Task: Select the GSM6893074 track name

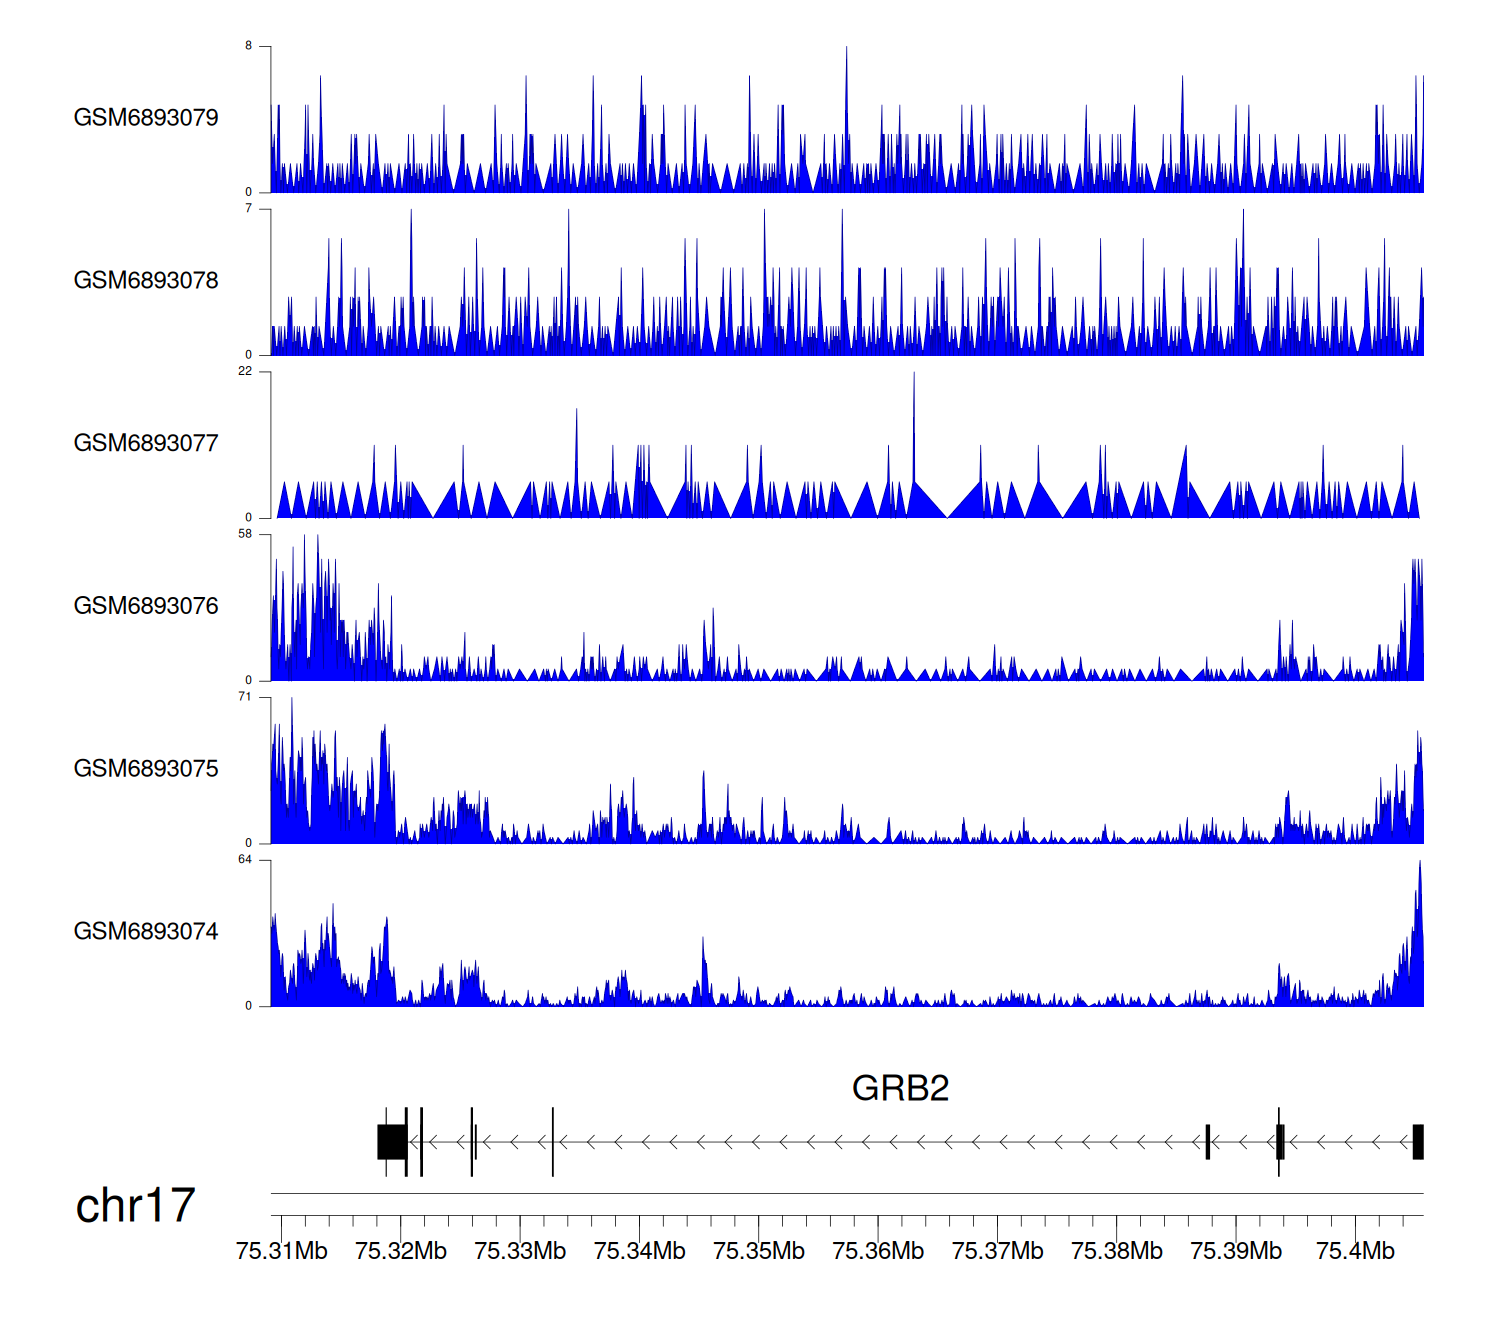Action: pyautogui.click(x=146, y=932)
